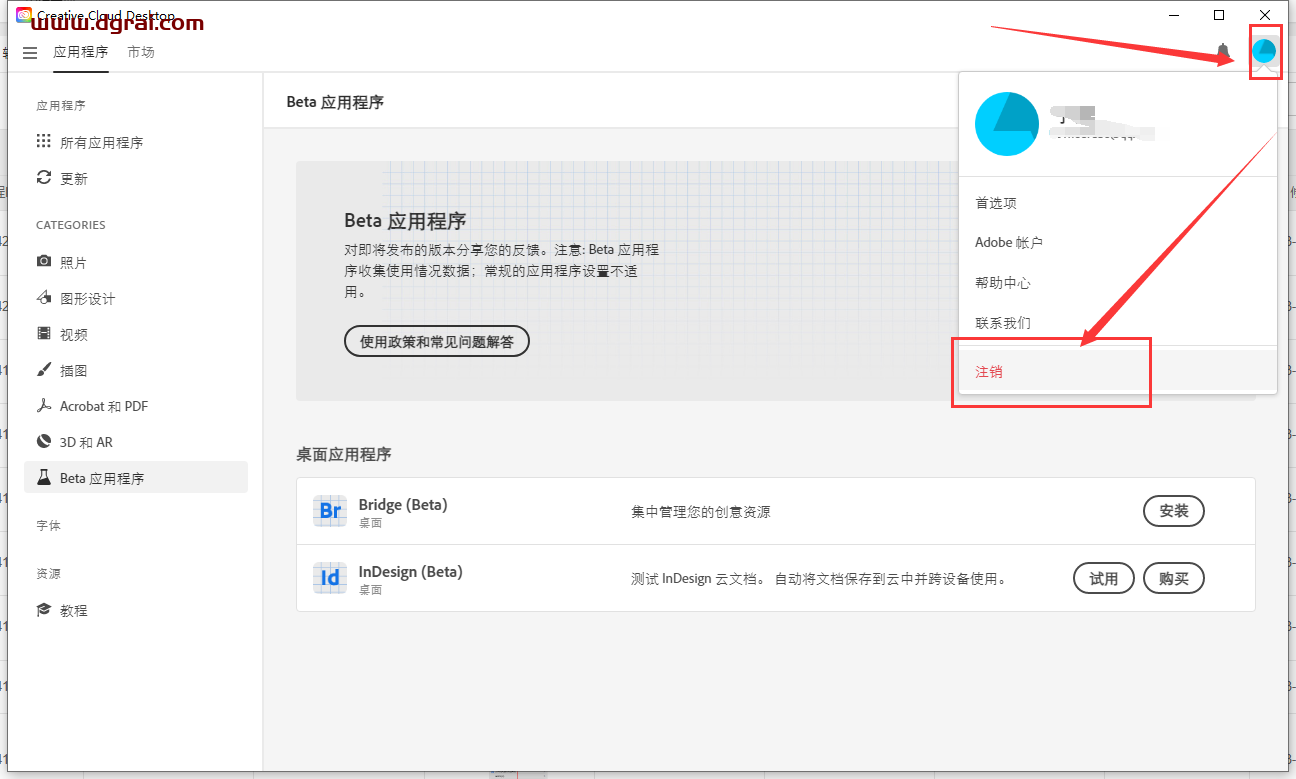Switch to the 市场 tab
The width and height of the screenshot is (1296, 779).
[x=141, y=52]
